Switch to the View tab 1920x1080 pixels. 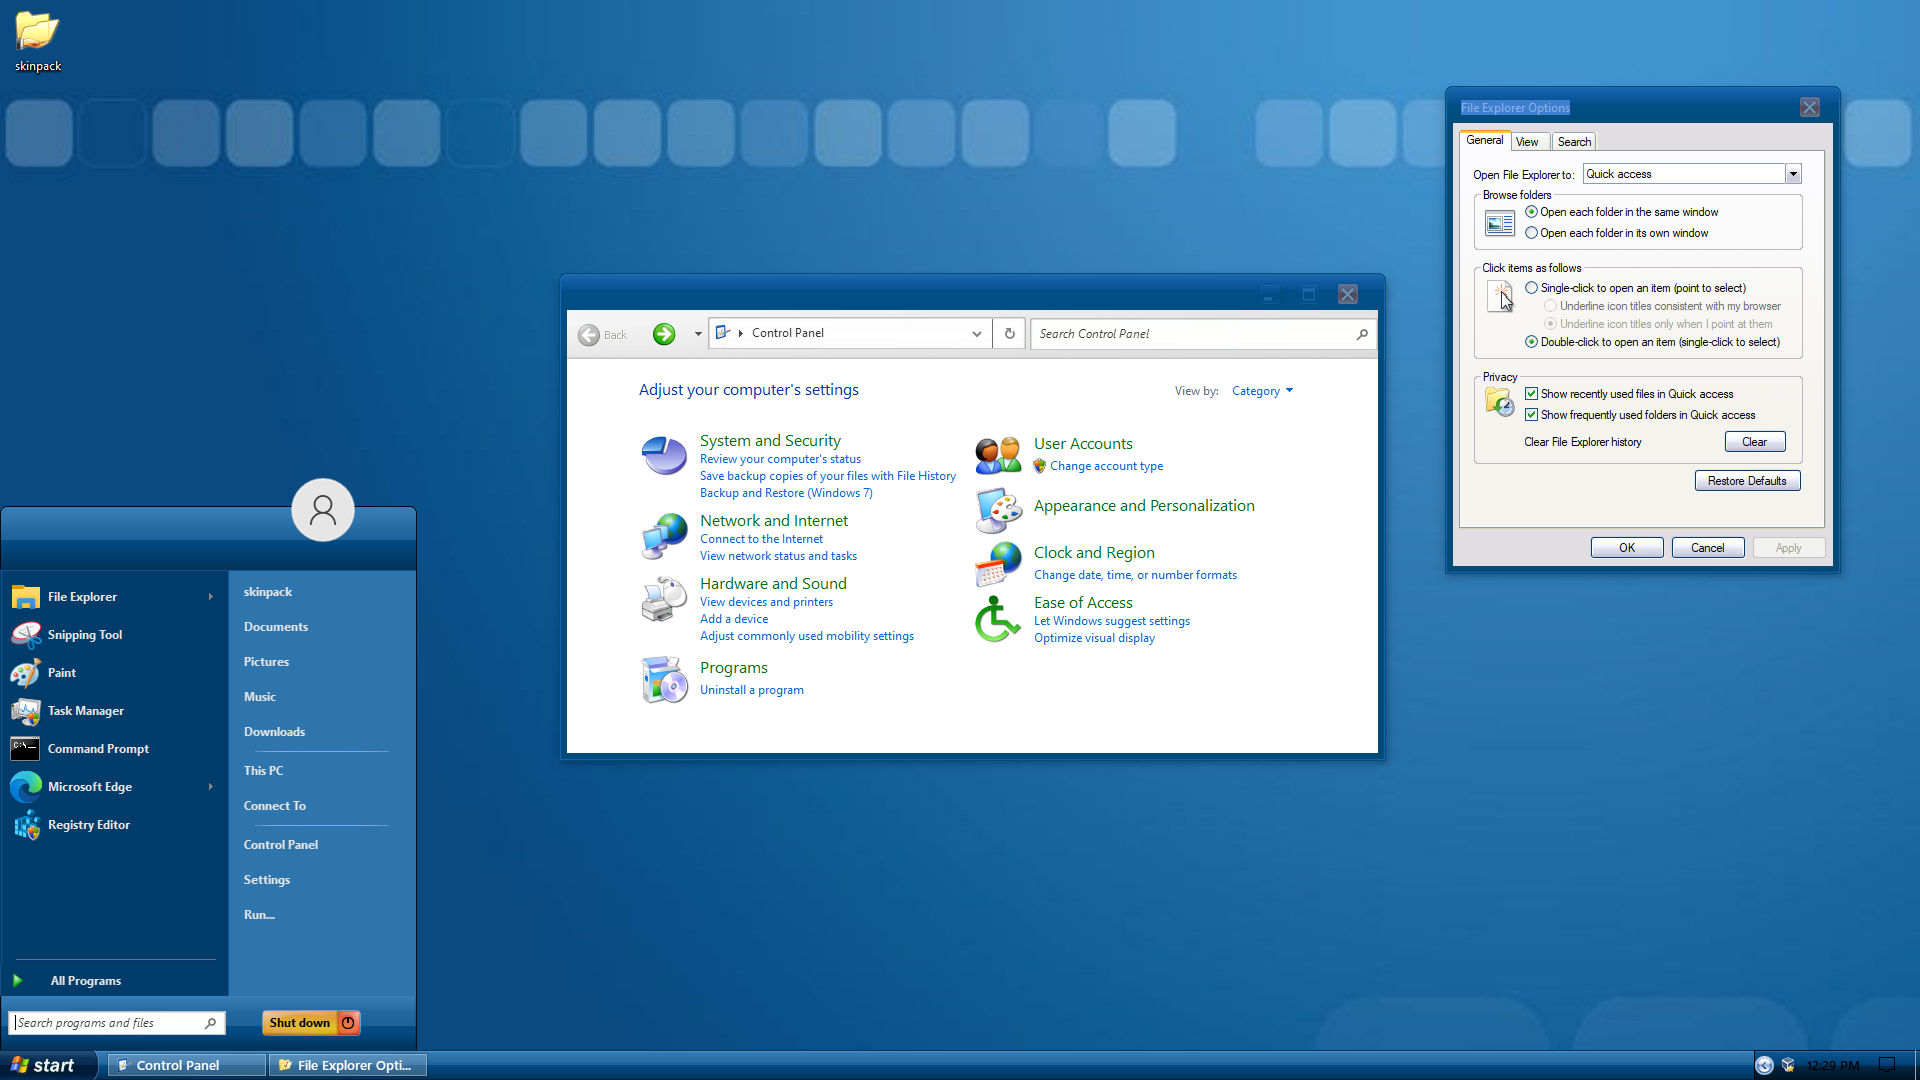click(x=1527, y=142)
